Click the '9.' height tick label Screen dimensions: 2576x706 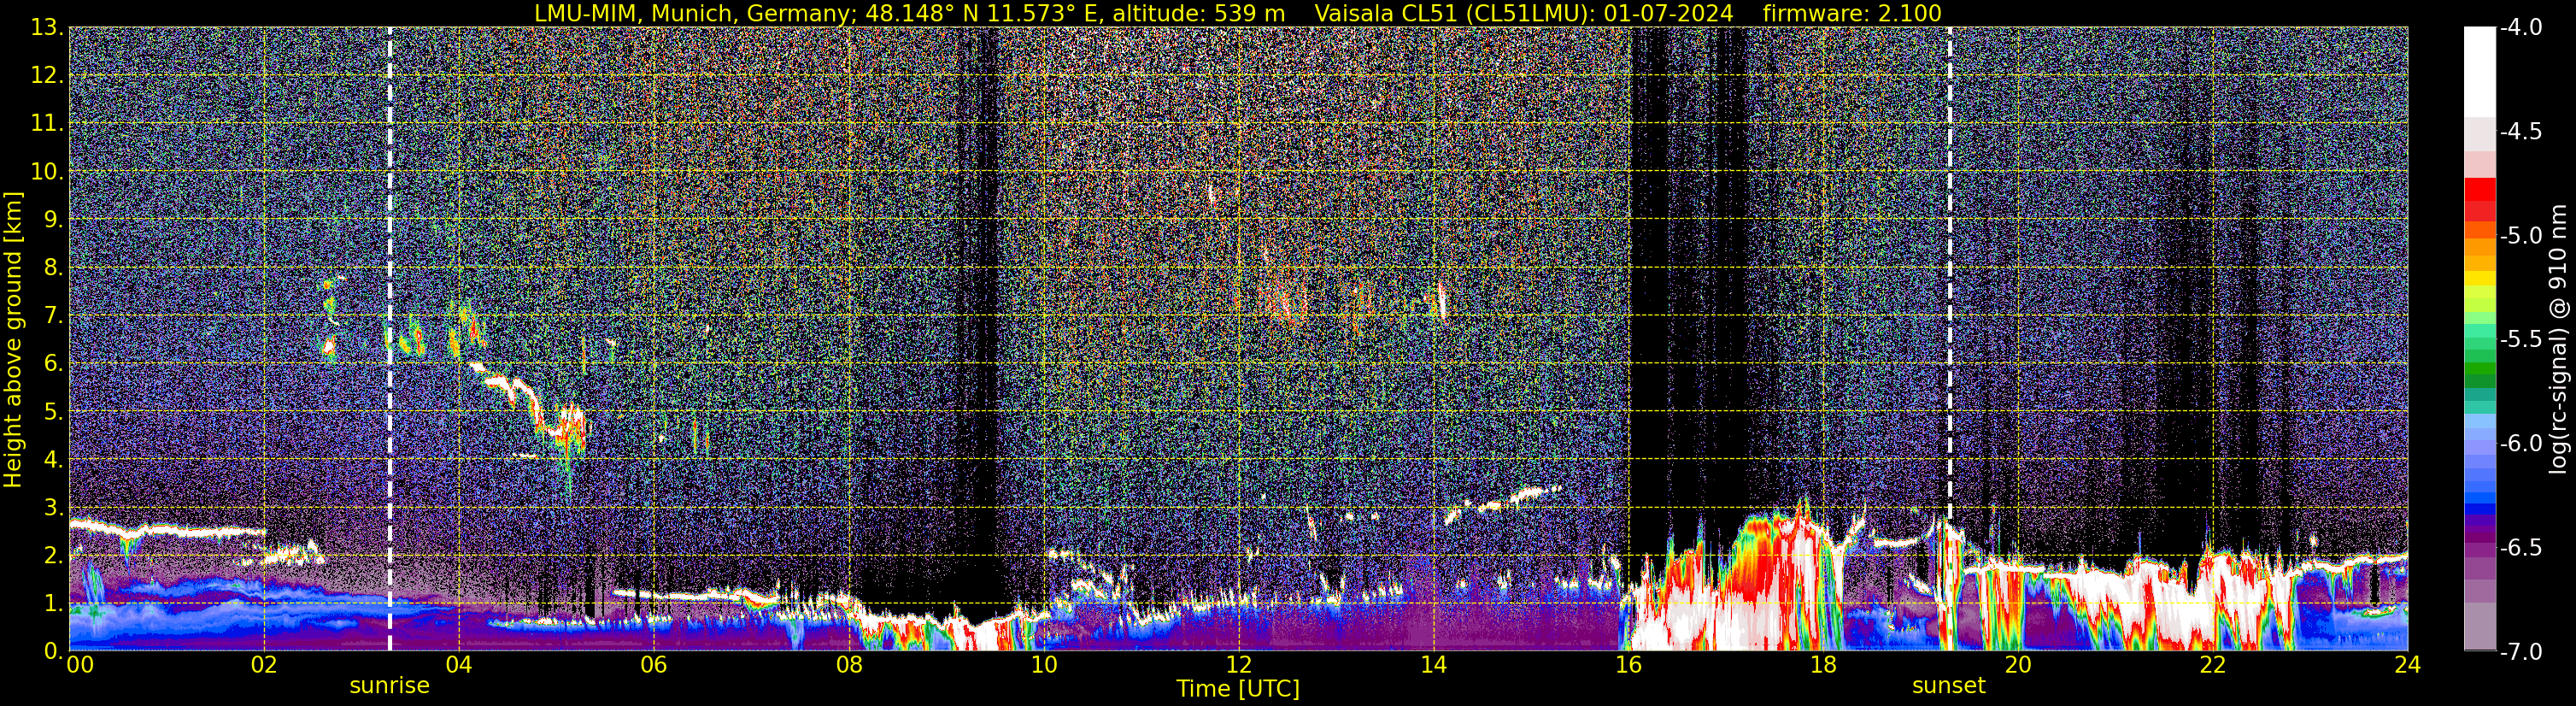(x=53, y=220)
